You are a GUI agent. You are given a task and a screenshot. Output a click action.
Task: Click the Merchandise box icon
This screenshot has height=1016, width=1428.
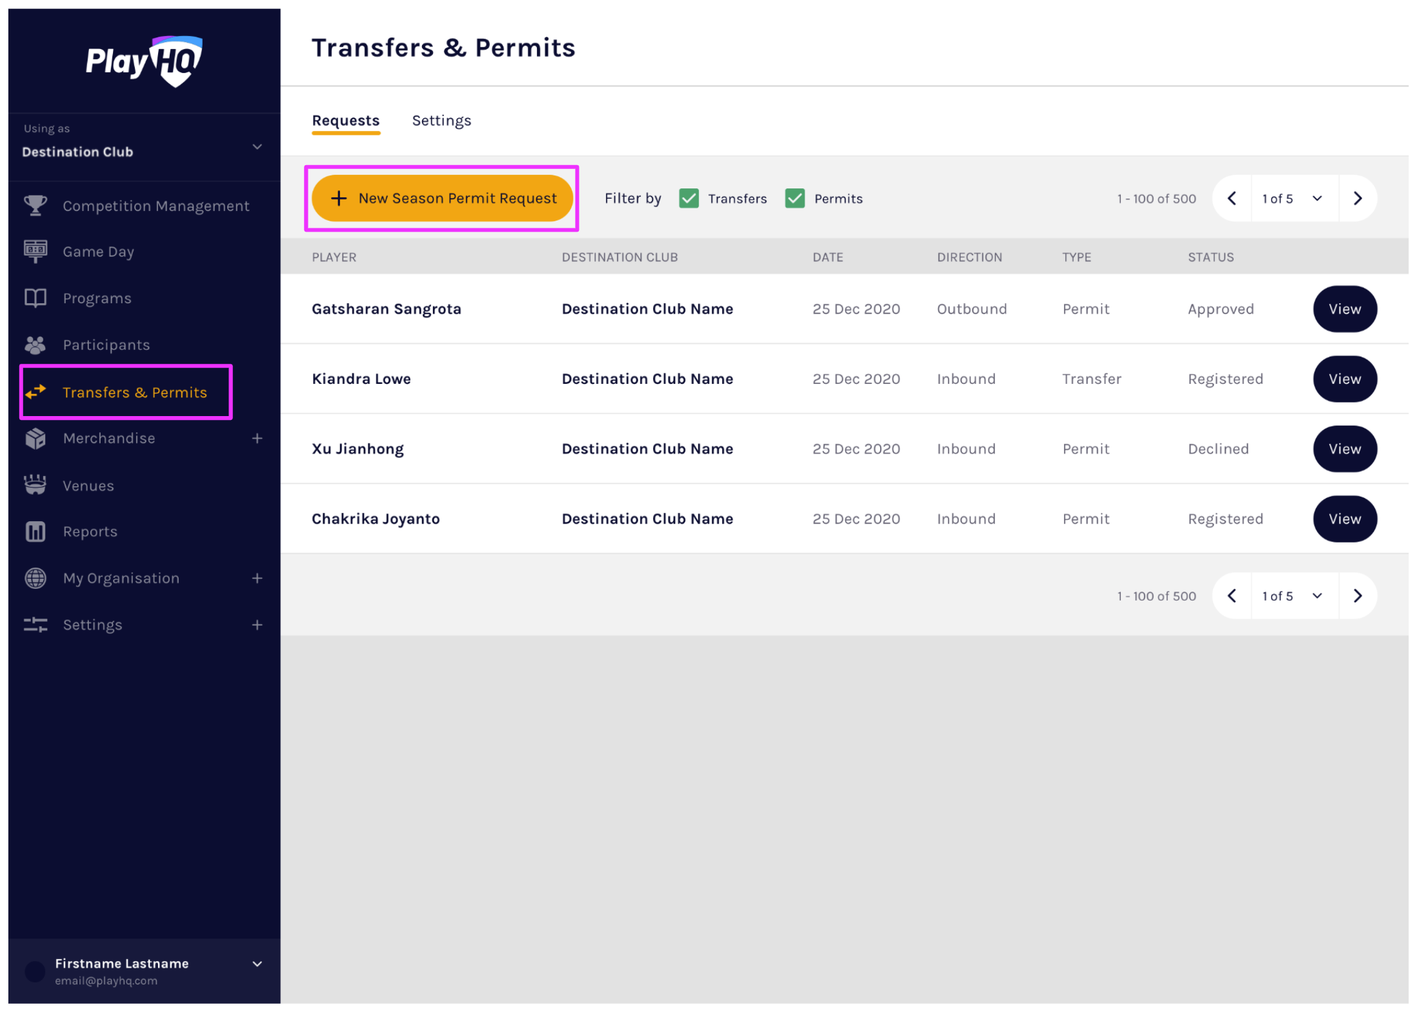coord(36,438)
